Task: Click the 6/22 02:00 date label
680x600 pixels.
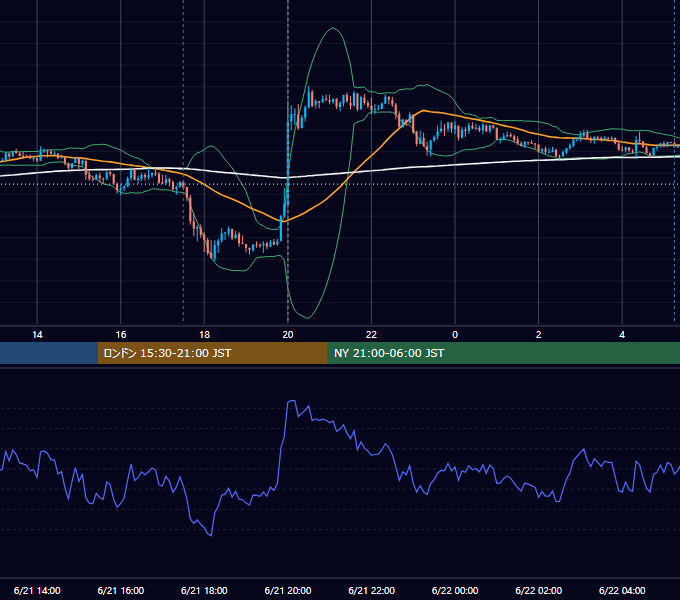Action: click(x=539, y=590)
